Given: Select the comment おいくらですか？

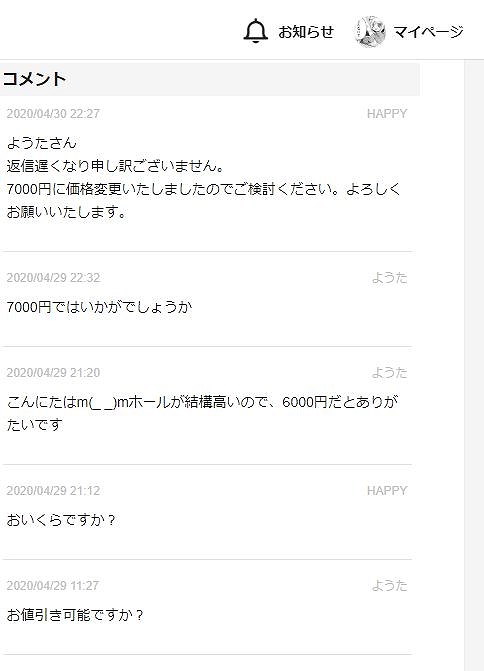Looking at the screenshot, I should [61, 520].
